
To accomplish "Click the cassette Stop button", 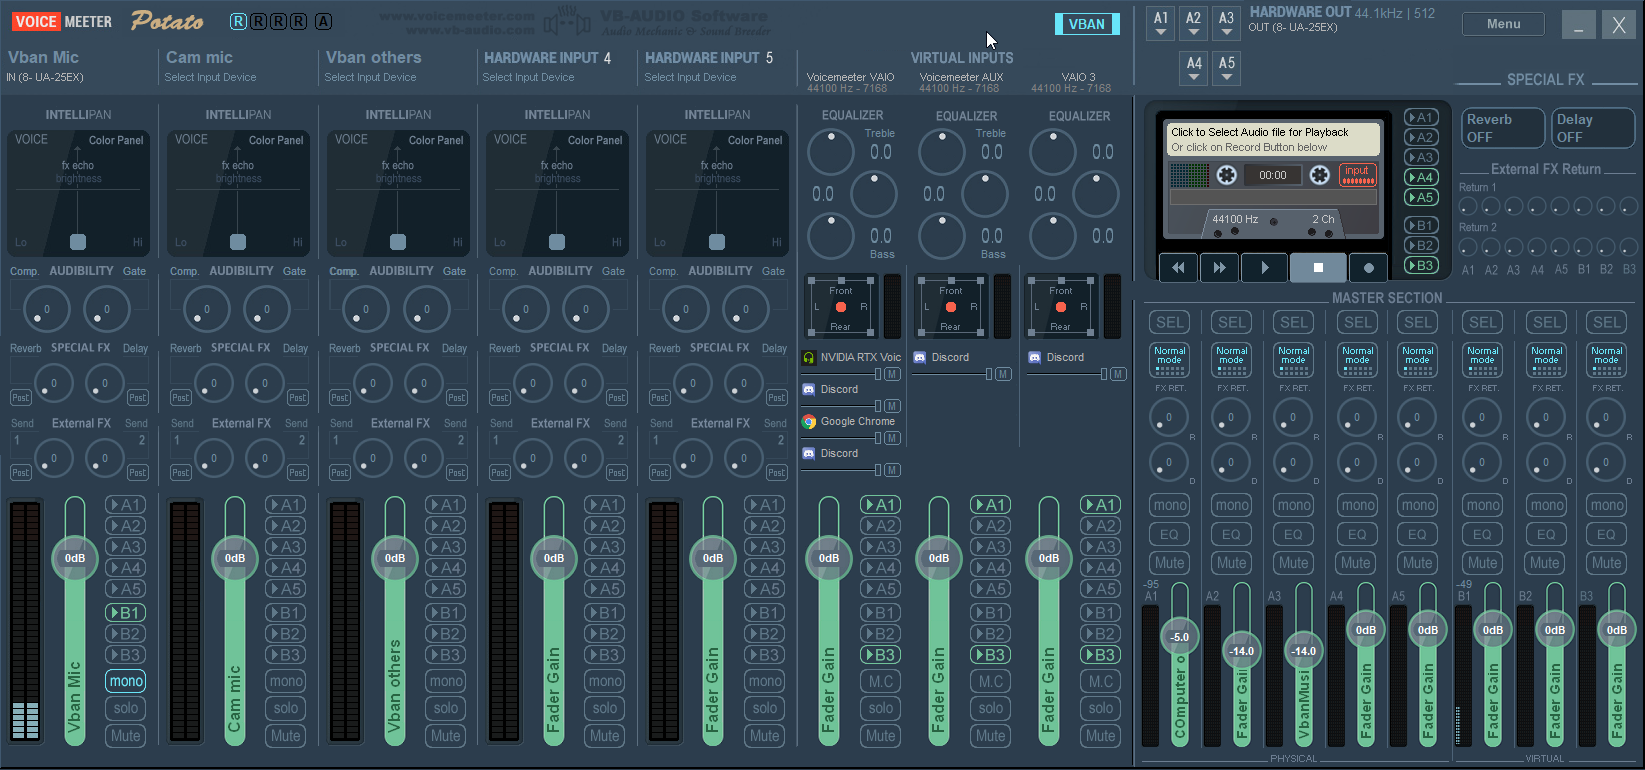I will (x=1318, y=268).
